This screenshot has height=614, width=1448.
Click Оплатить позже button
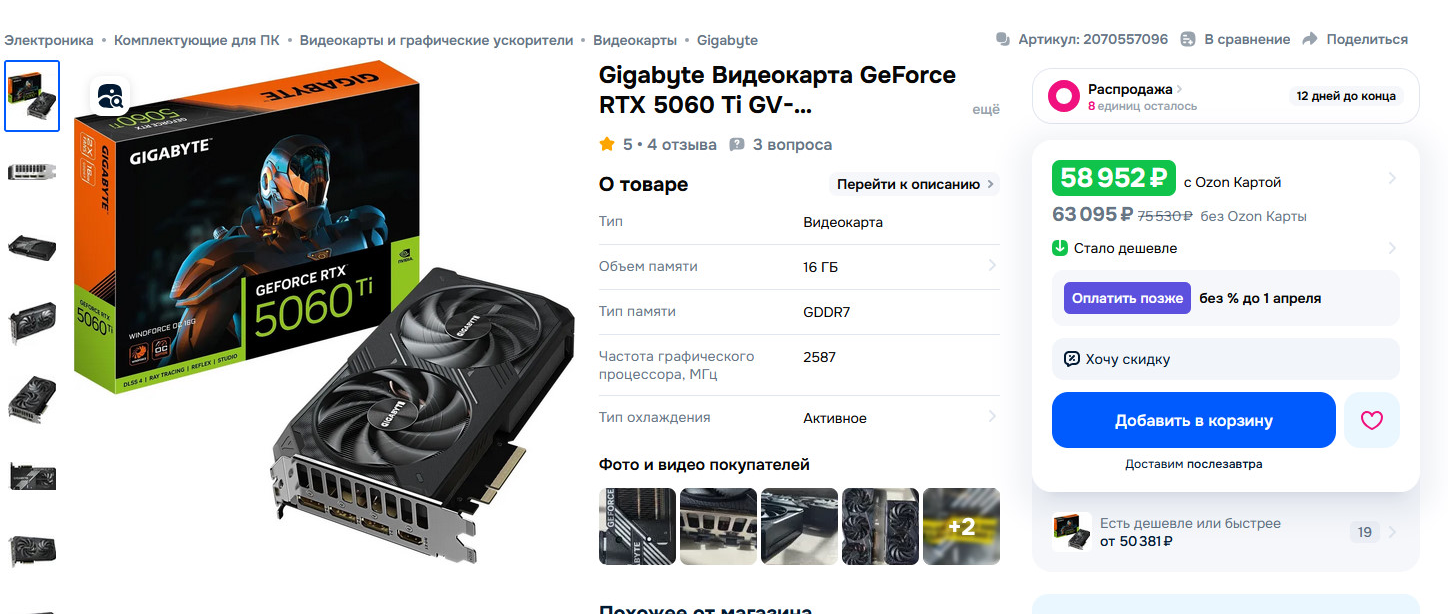pyautogui.click(x=1127, y=298)
